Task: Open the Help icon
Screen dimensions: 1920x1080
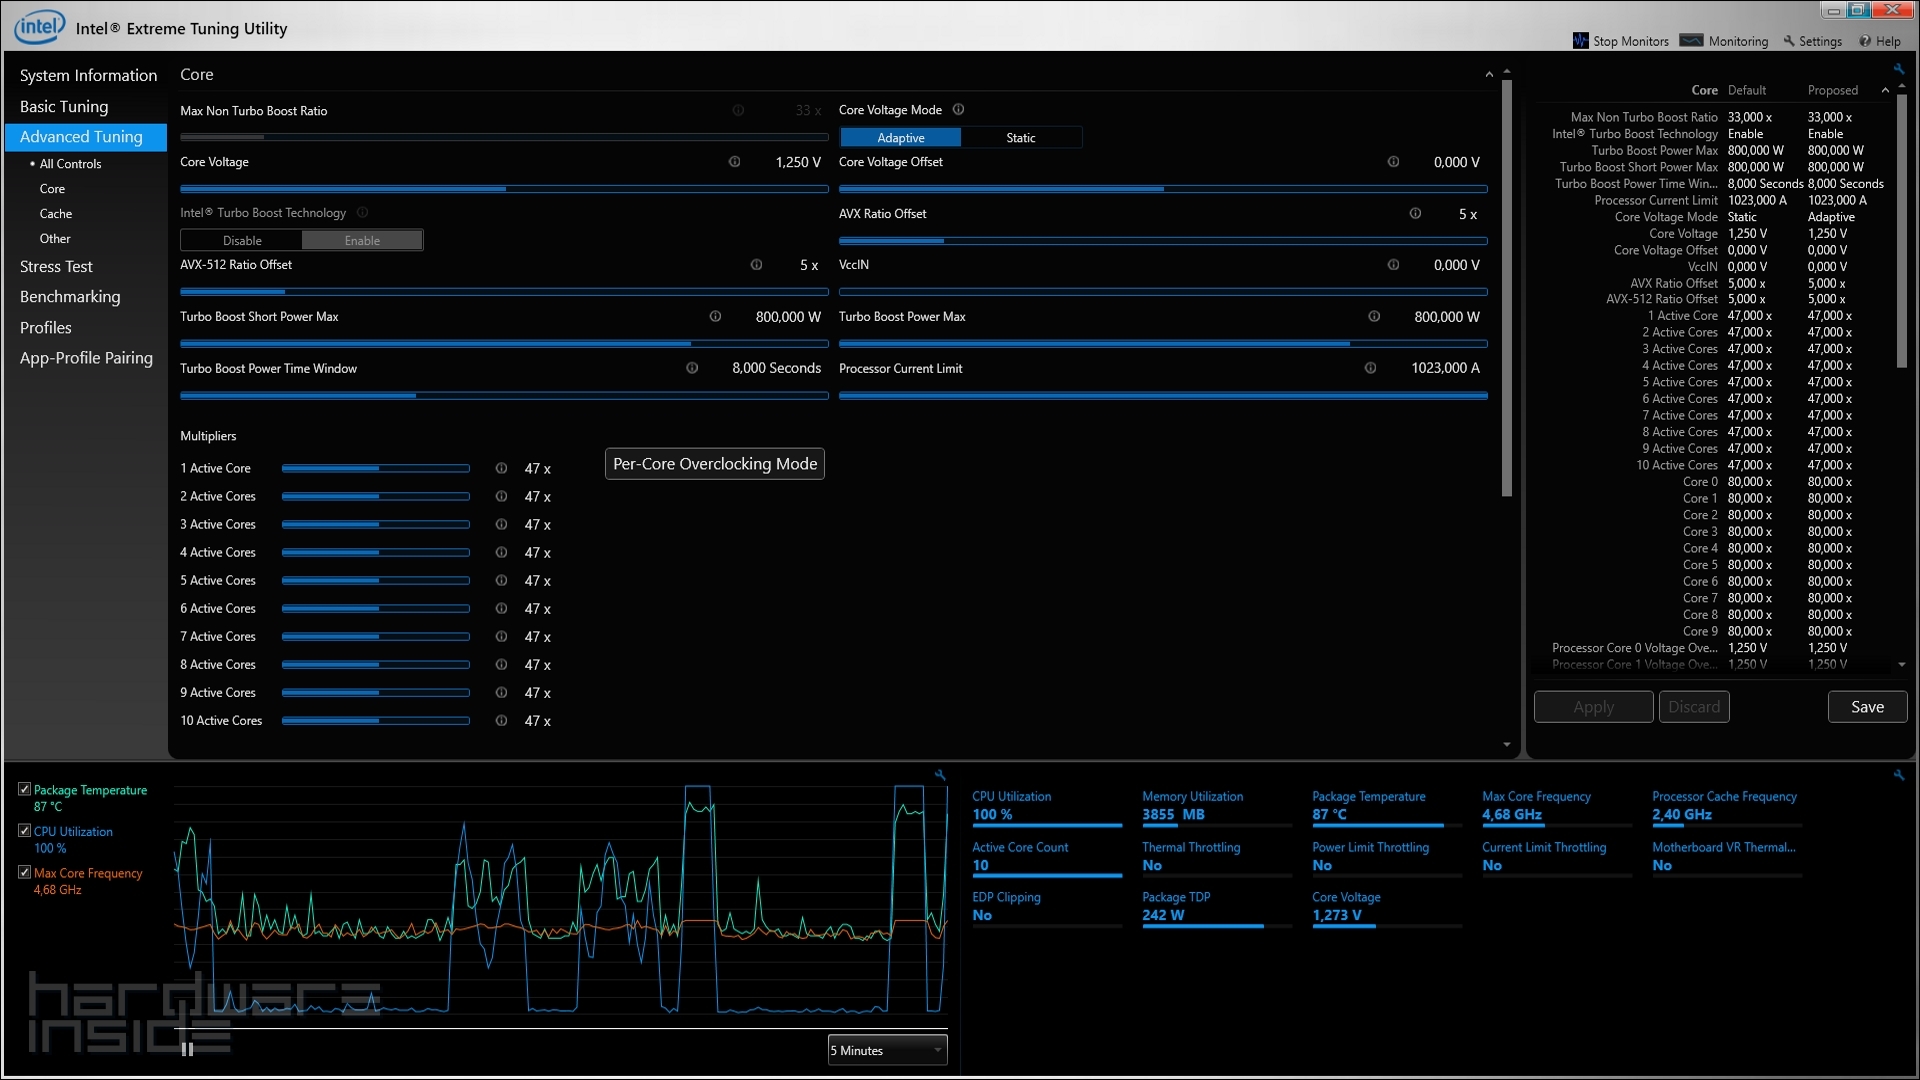Action: pyautogui.click(x=1865, y=41)
